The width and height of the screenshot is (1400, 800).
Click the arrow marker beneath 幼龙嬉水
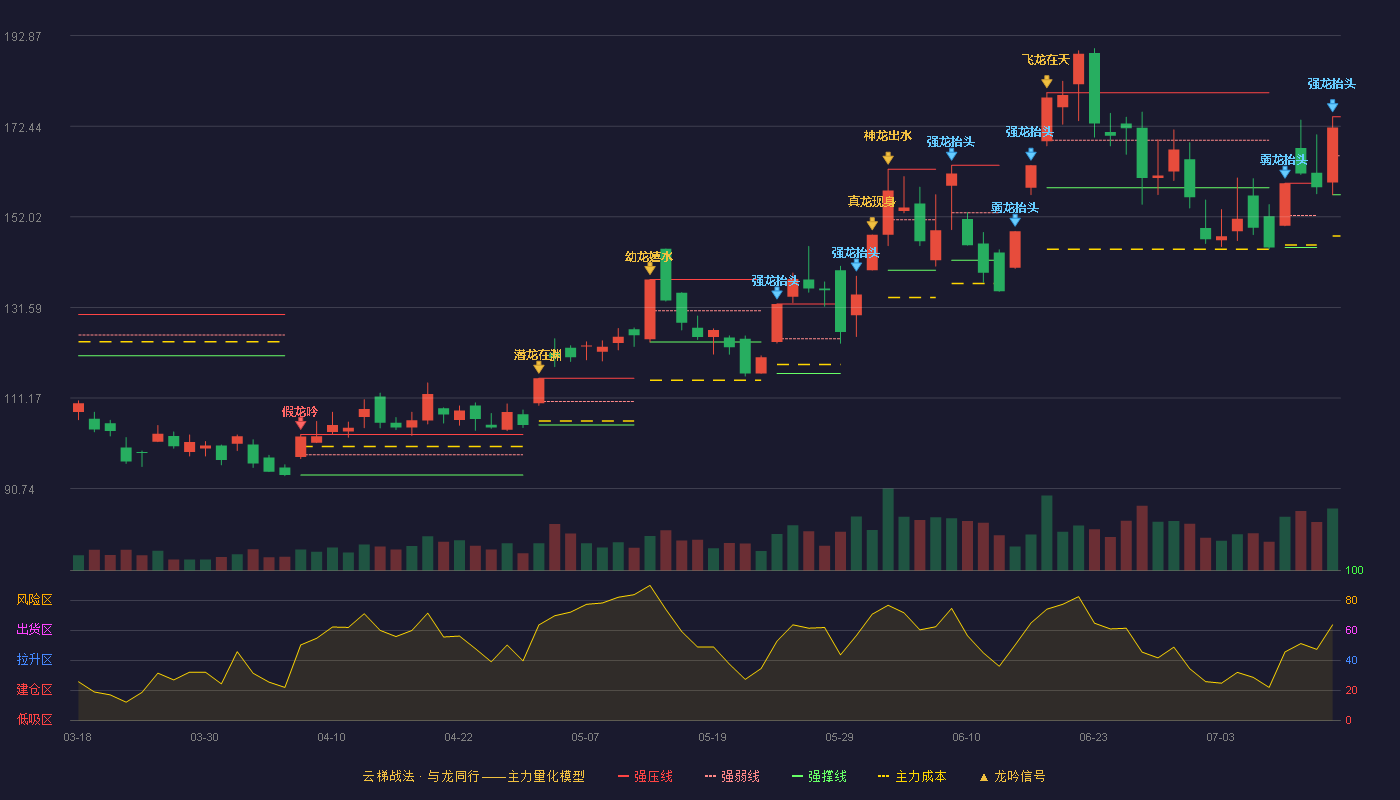(650, 268)
